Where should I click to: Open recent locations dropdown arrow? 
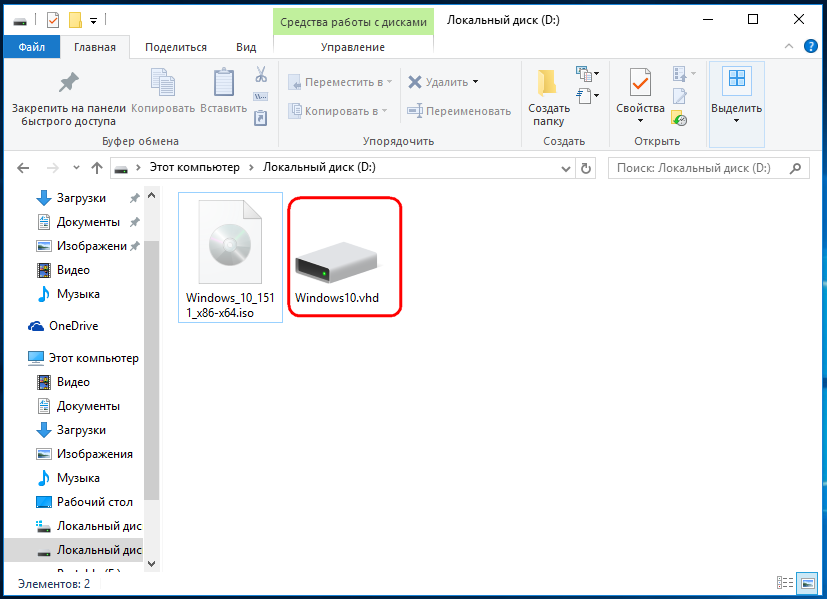(76, 168)
